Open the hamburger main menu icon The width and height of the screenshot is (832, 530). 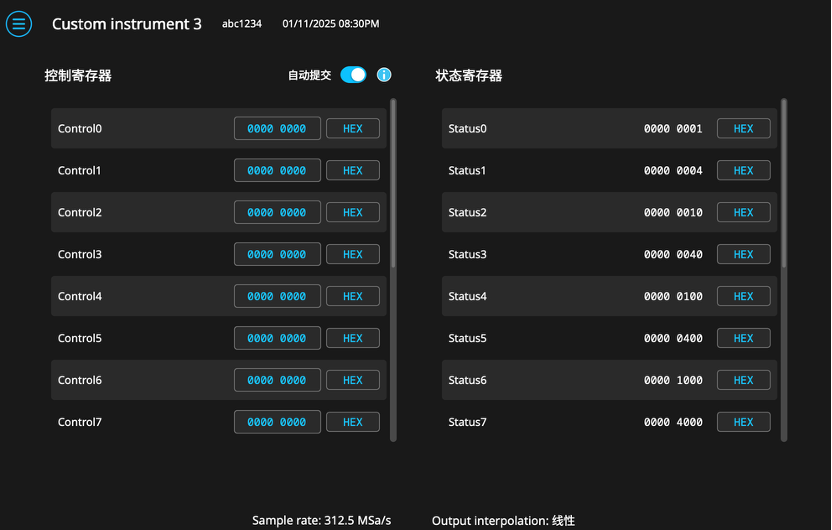[19, 24]
